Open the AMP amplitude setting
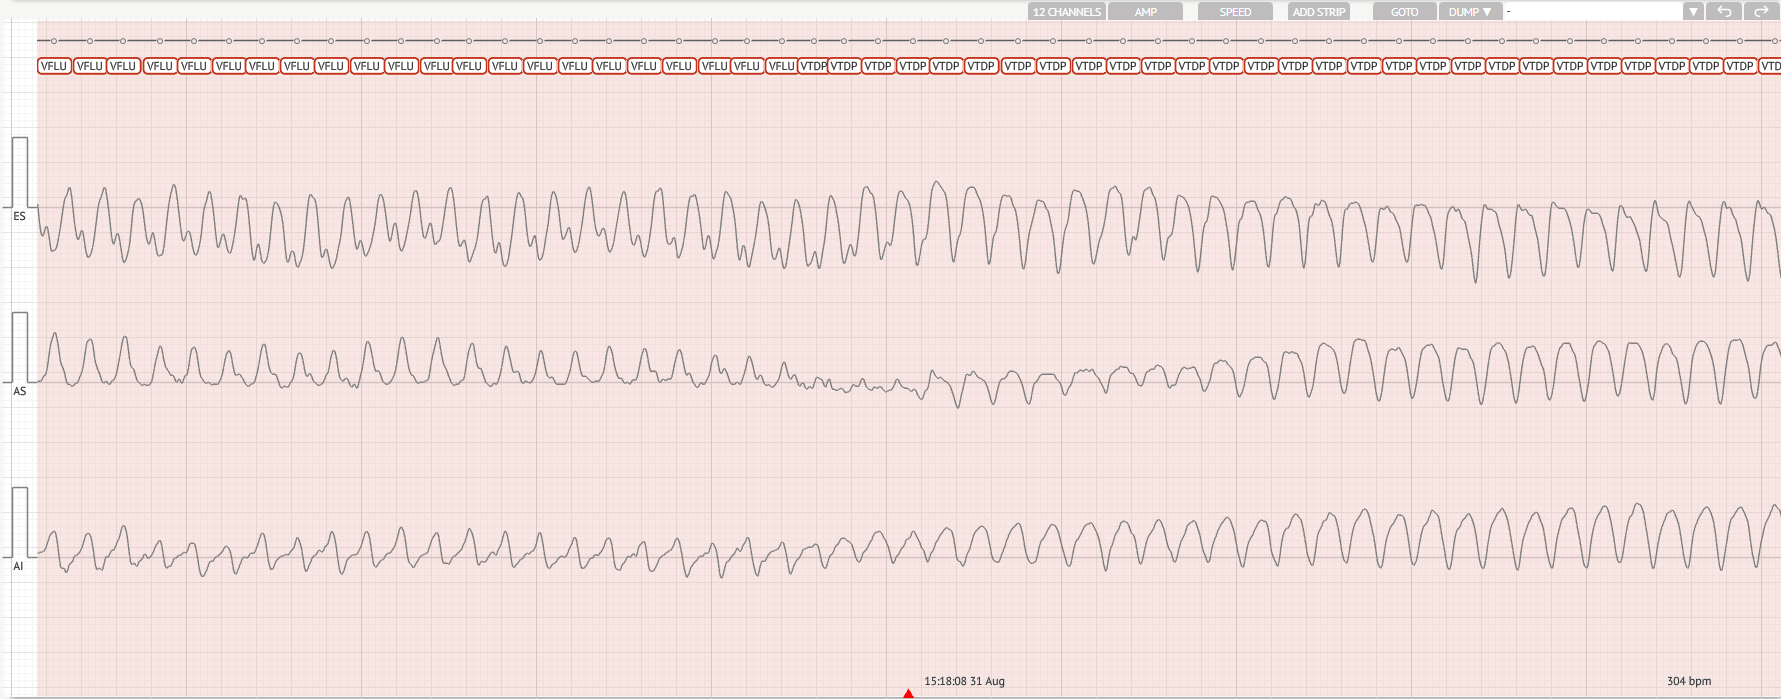The height and width of the screenshot is (699, 1781). (1146, 12)
